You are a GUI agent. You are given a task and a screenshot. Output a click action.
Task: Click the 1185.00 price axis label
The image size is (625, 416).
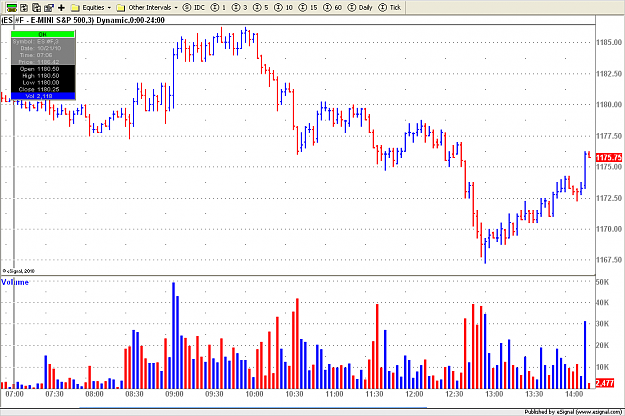click(x=609, y=42)
